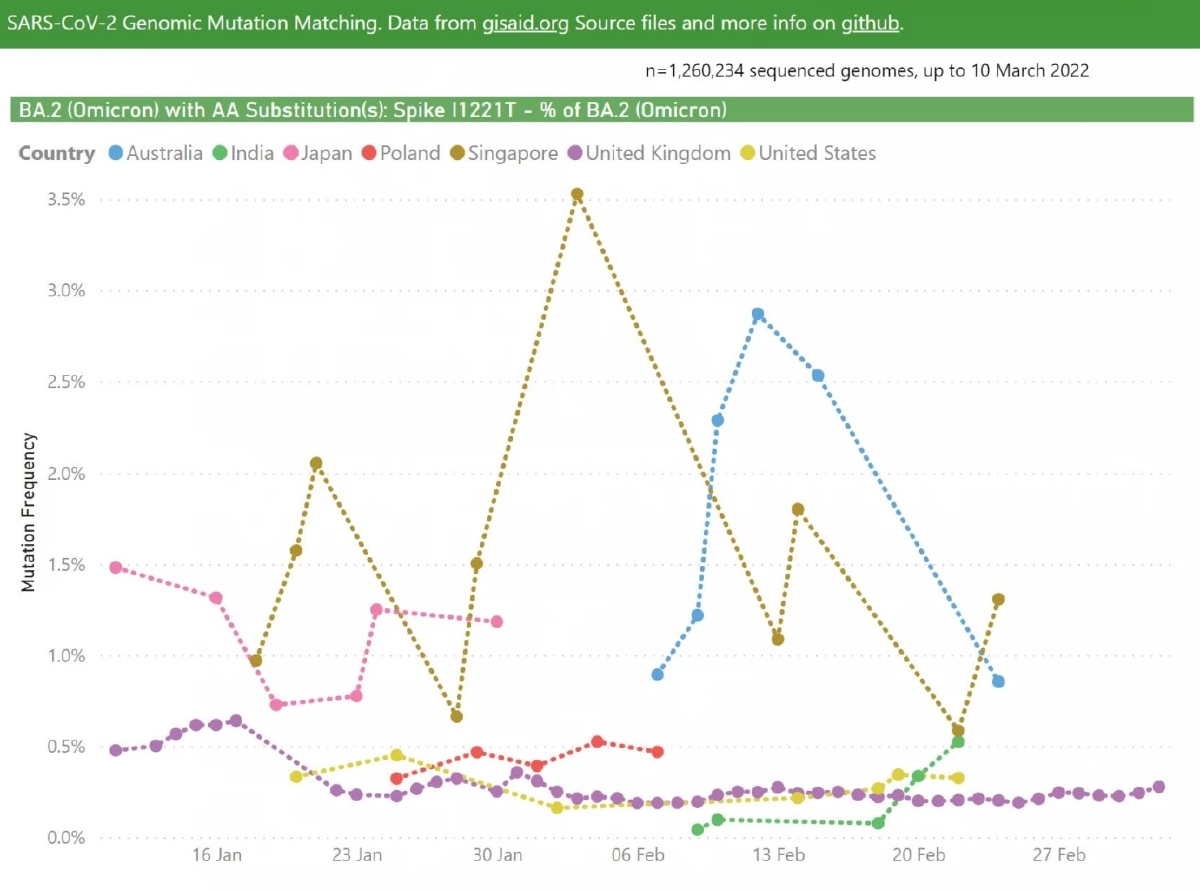Click the Mutation Frequency axis title
Viewport: 1200px width, 890px height.
point(29,511)
